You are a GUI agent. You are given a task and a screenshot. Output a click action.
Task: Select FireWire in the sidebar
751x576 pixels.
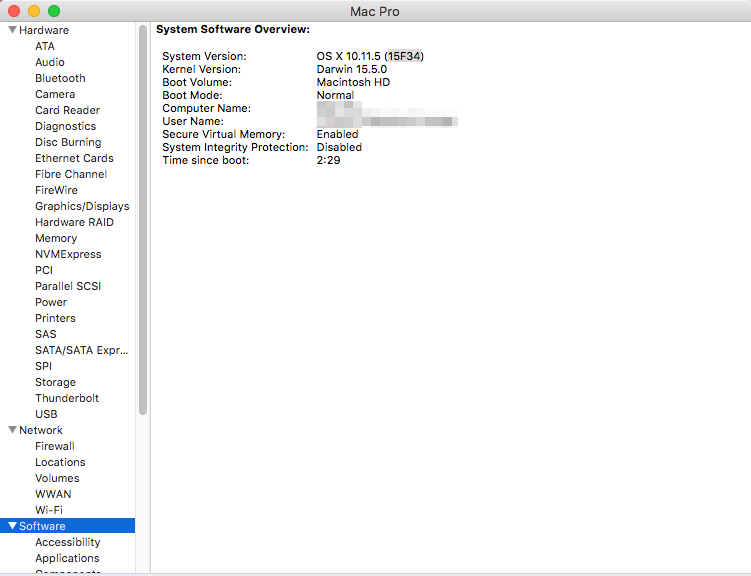[57, 190]
